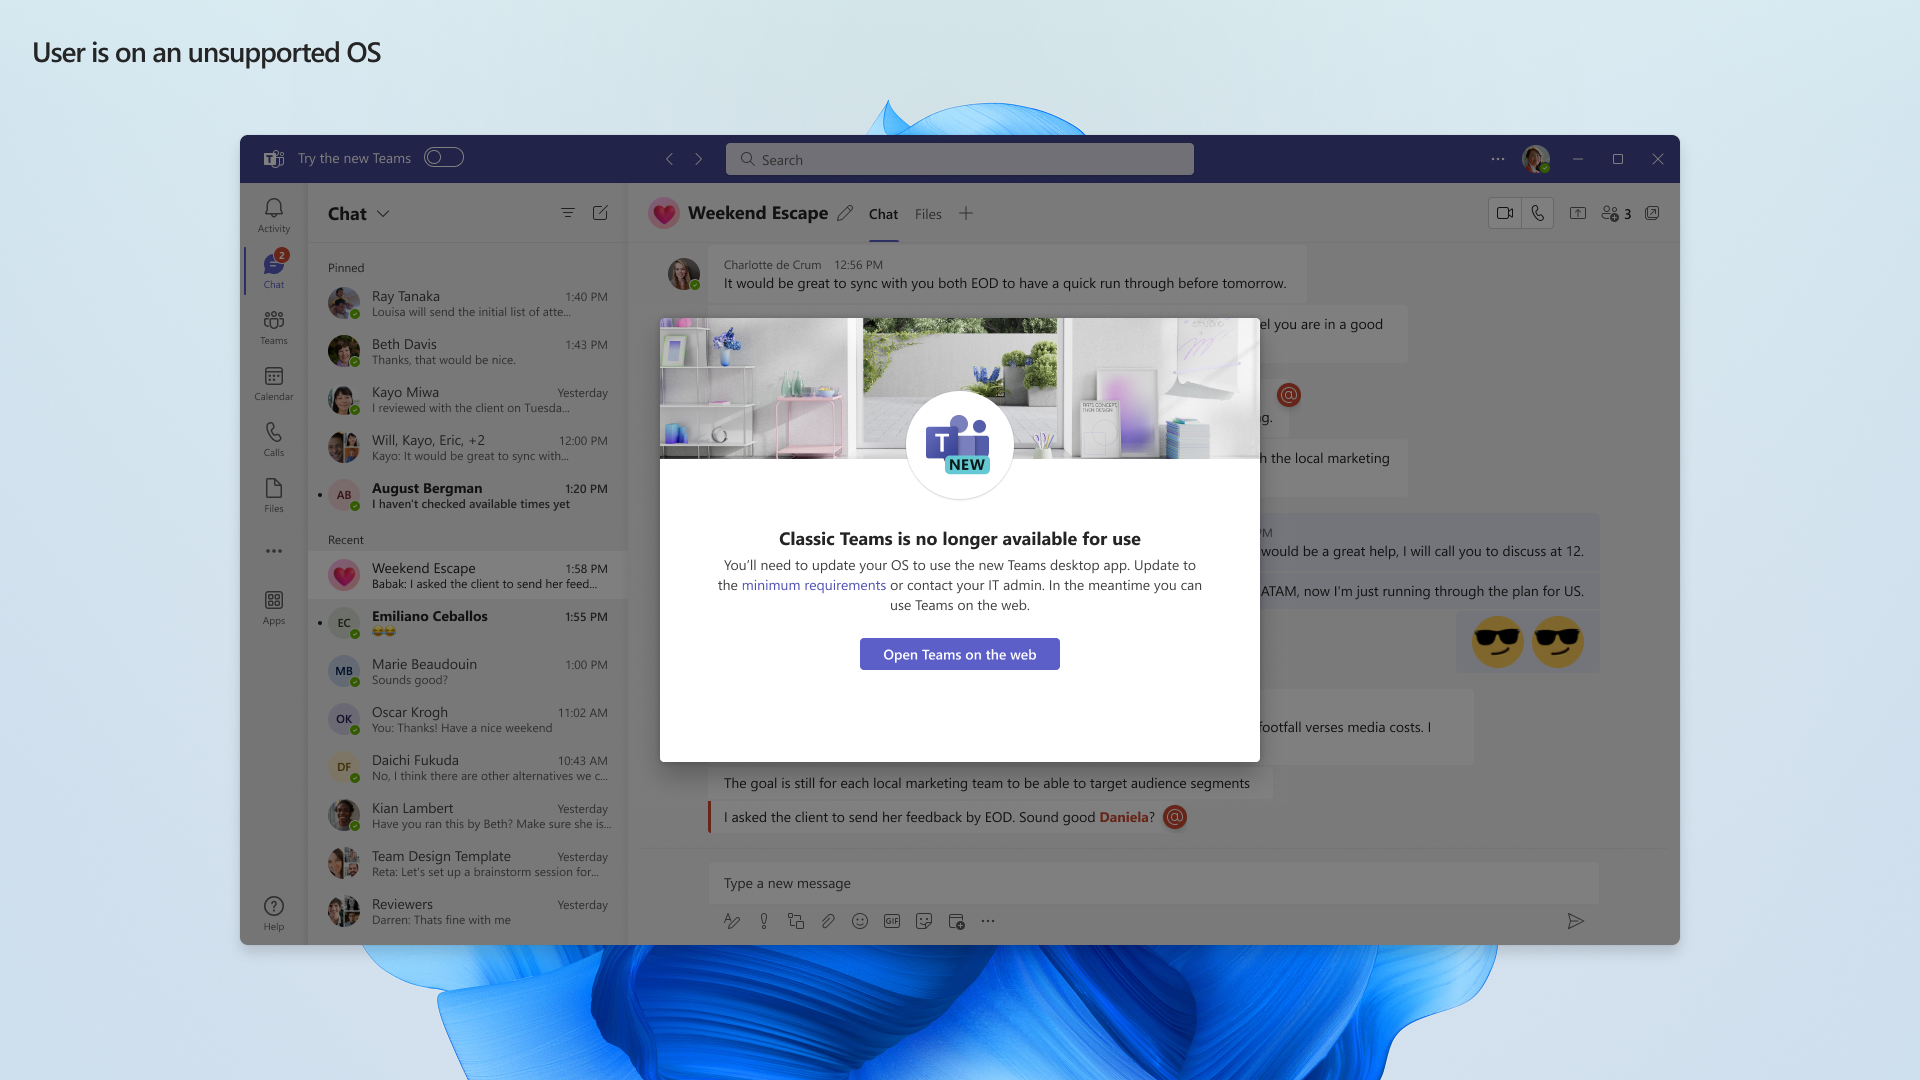Viewport: 1920px width, 1080px height.
Task: Click the audio call icon in chat header
Action: coord(1536,214)
